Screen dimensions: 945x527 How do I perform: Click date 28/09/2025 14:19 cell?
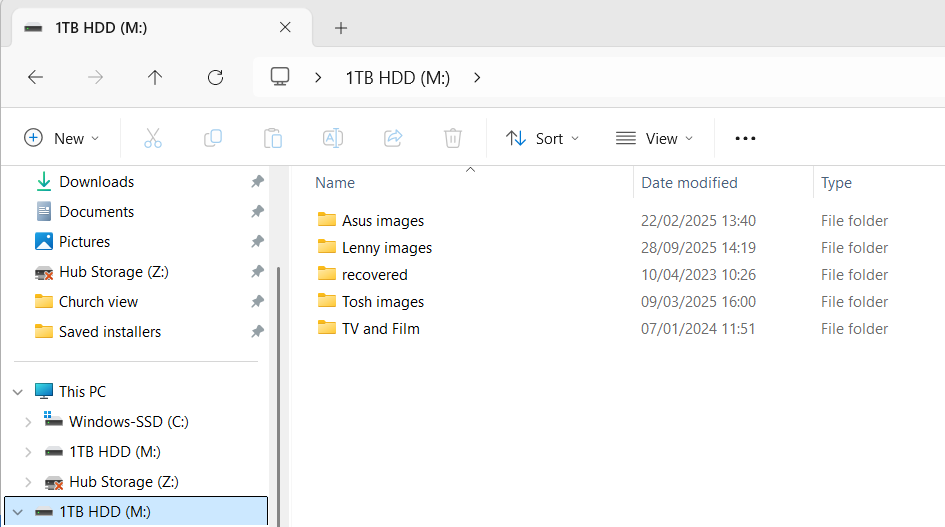(x=698, y=248)
